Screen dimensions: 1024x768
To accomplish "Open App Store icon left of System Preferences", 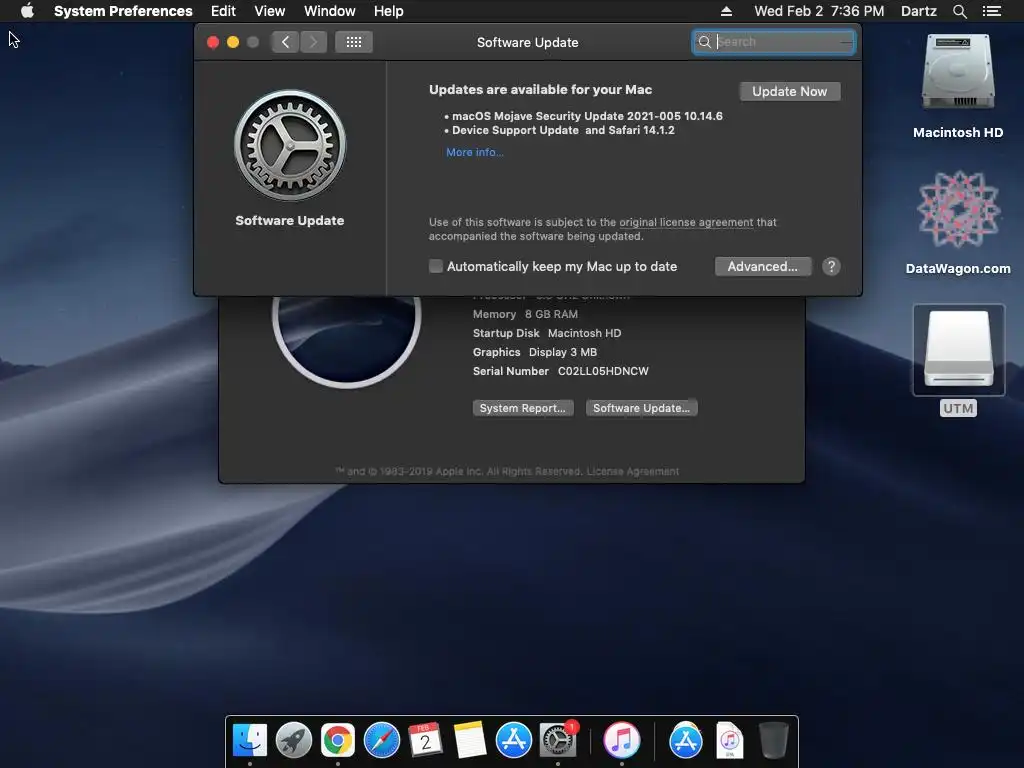I will tap(513, 741).
